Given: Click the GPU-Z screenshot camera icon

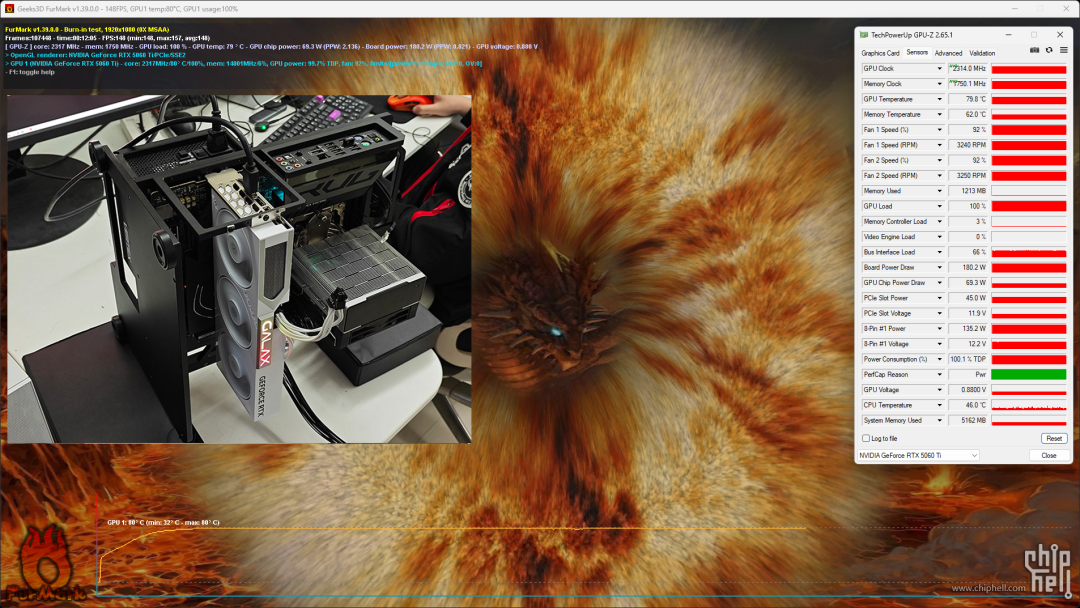Looking at the screenshot, I should point(1034,50).
